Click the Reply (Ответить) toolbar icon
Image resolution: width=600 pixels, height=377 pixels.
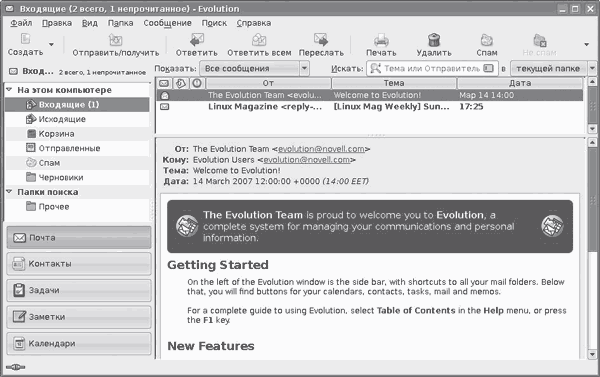(197, 39)
